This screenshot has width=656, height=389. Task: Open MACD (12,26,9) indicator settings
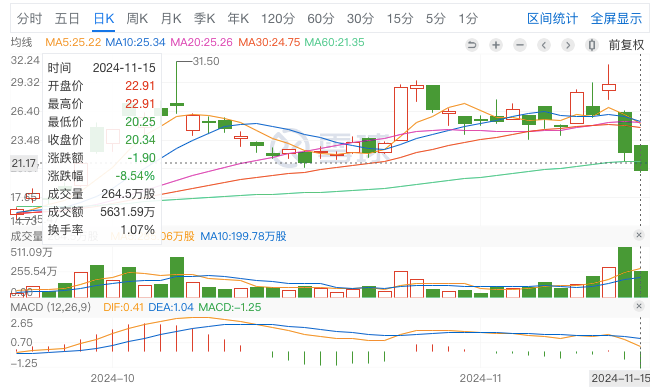coord(51,307)
